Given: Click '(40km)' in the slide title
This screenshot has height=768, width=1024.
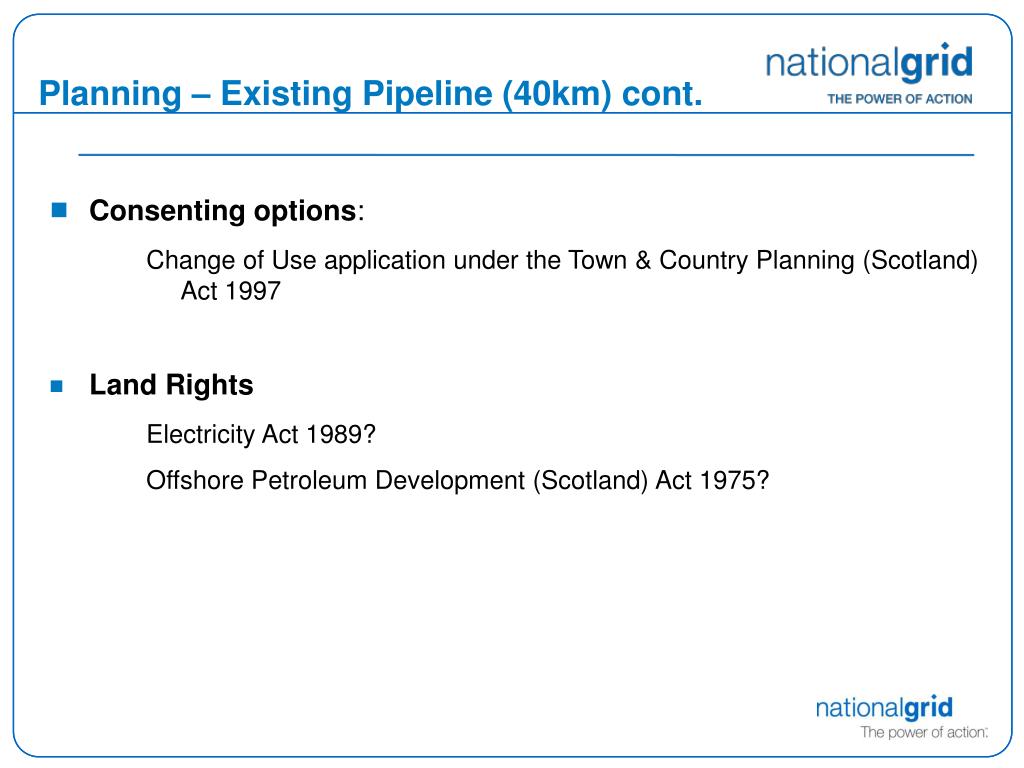Looking at the screenshot, I should point(557,94).
